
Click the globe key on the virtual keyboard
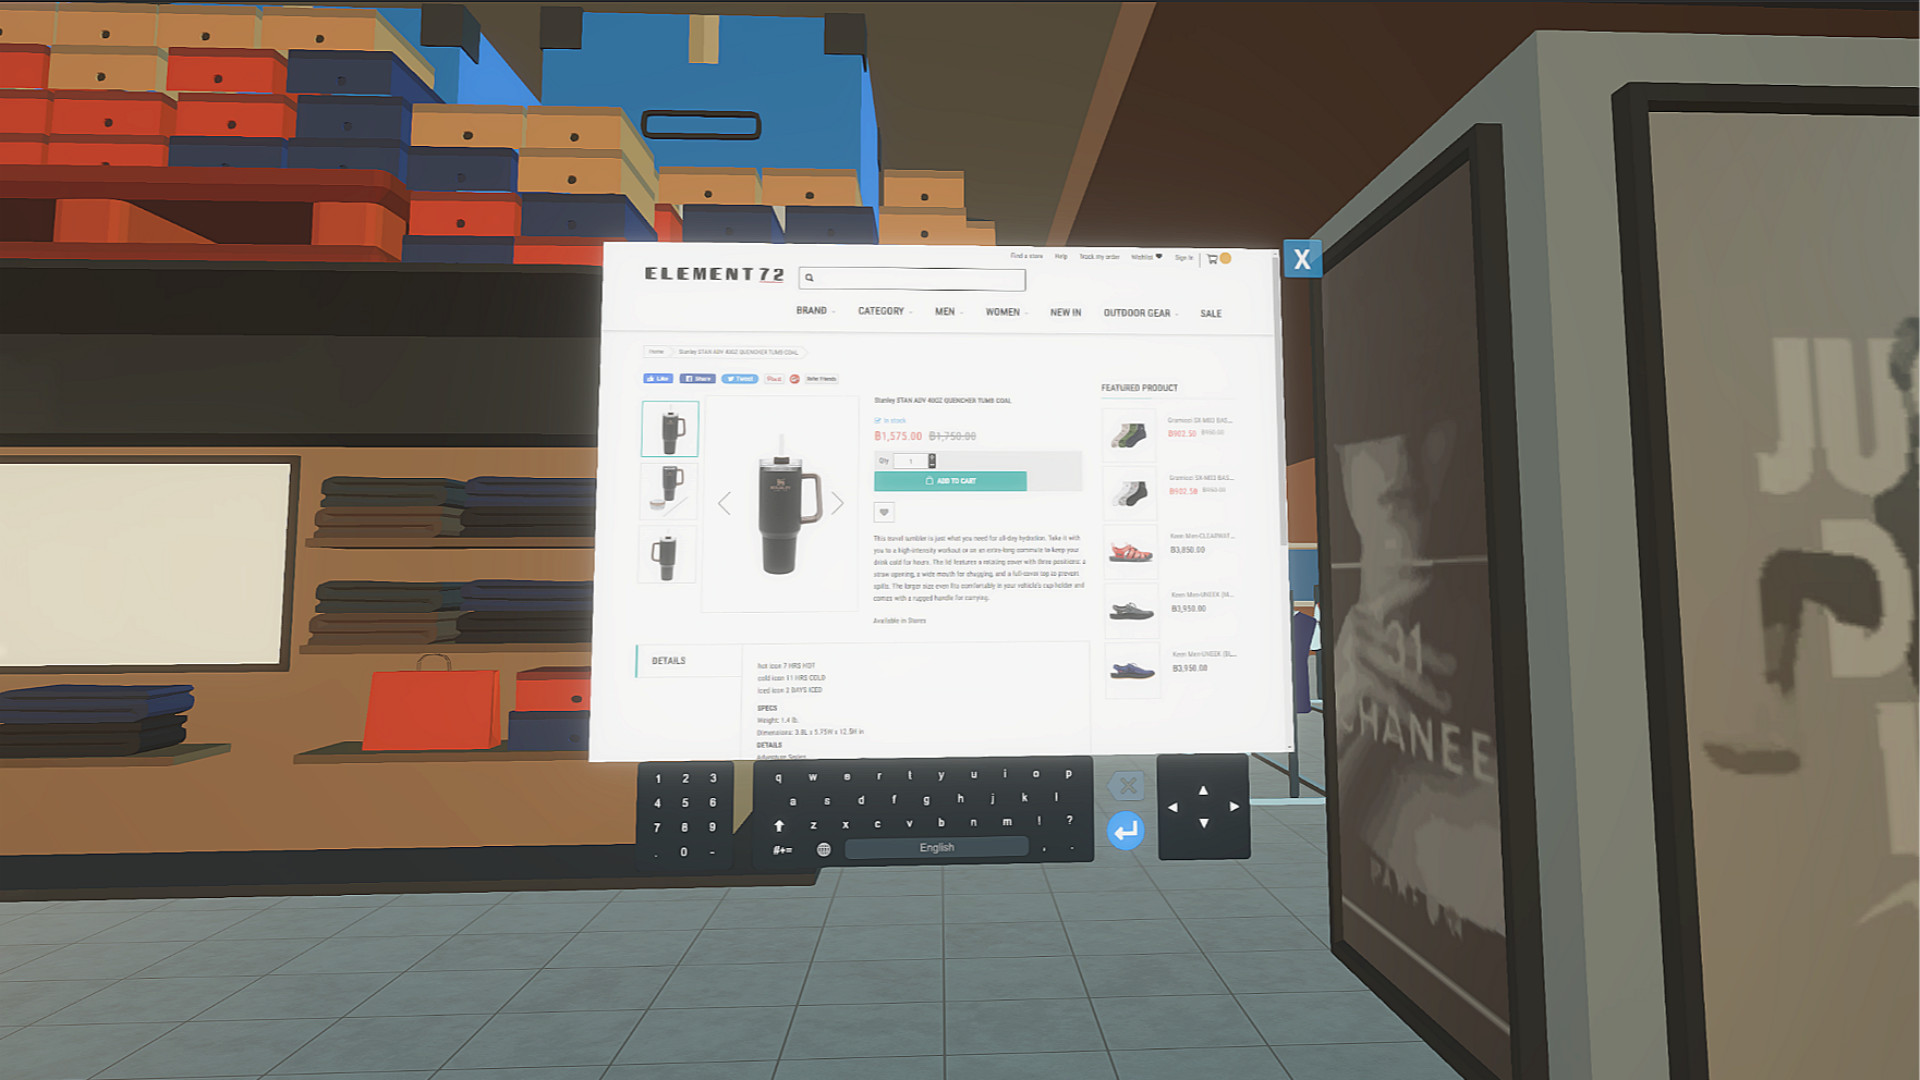click(822, 847)
